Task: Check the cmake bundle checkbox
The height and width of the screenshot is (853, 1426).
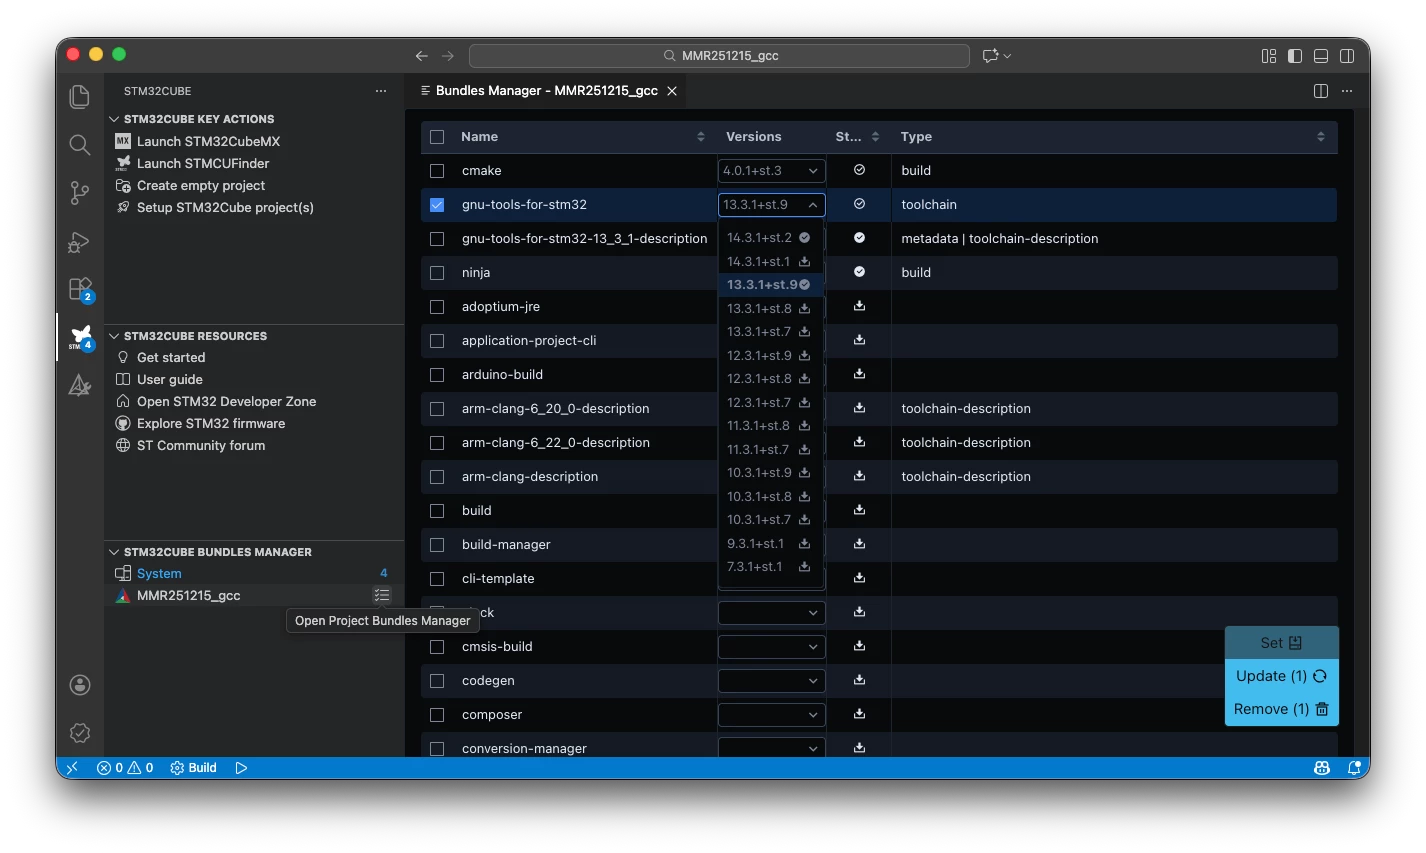Action: (437, 171)
